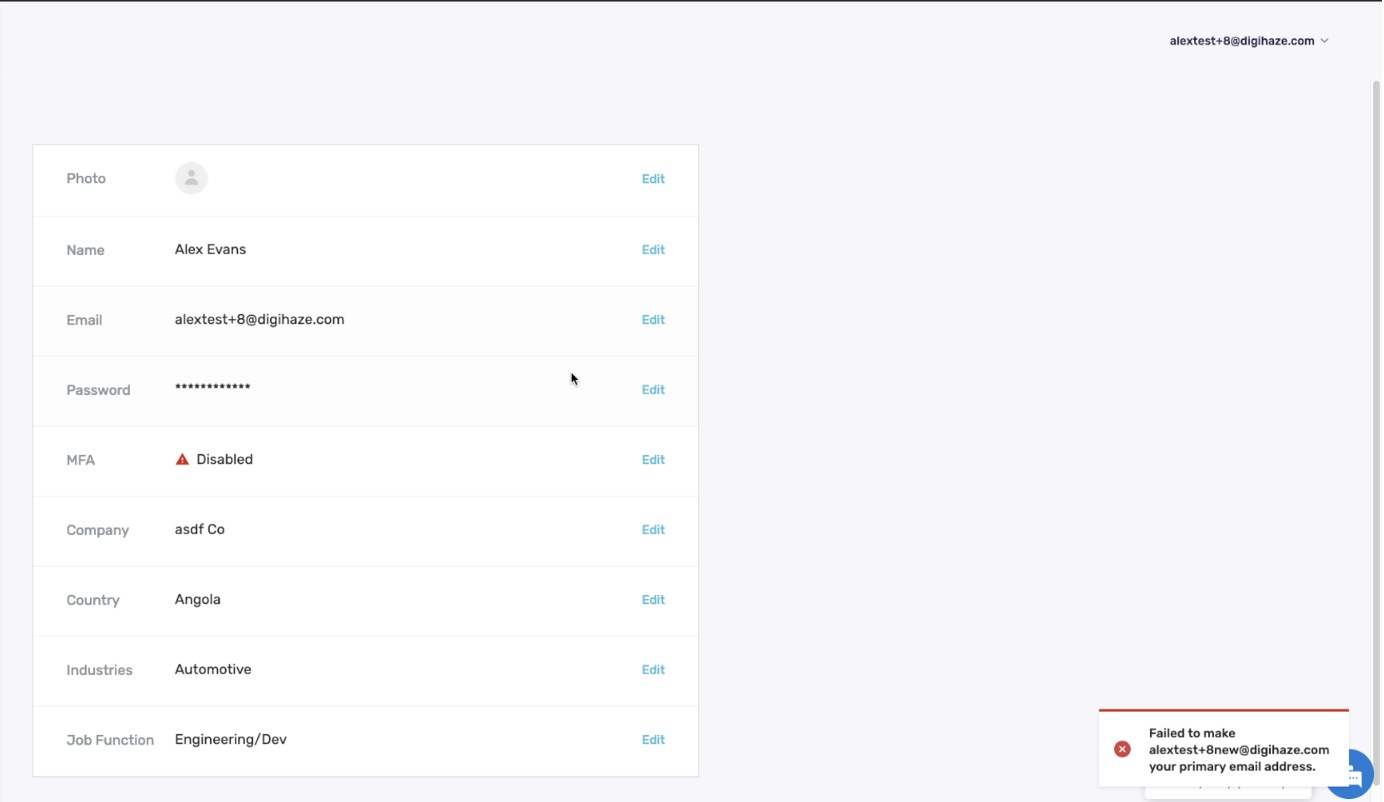Change Country via its Edit link
The width and height of the screenshot is (1384, 802).
(653, 600)
